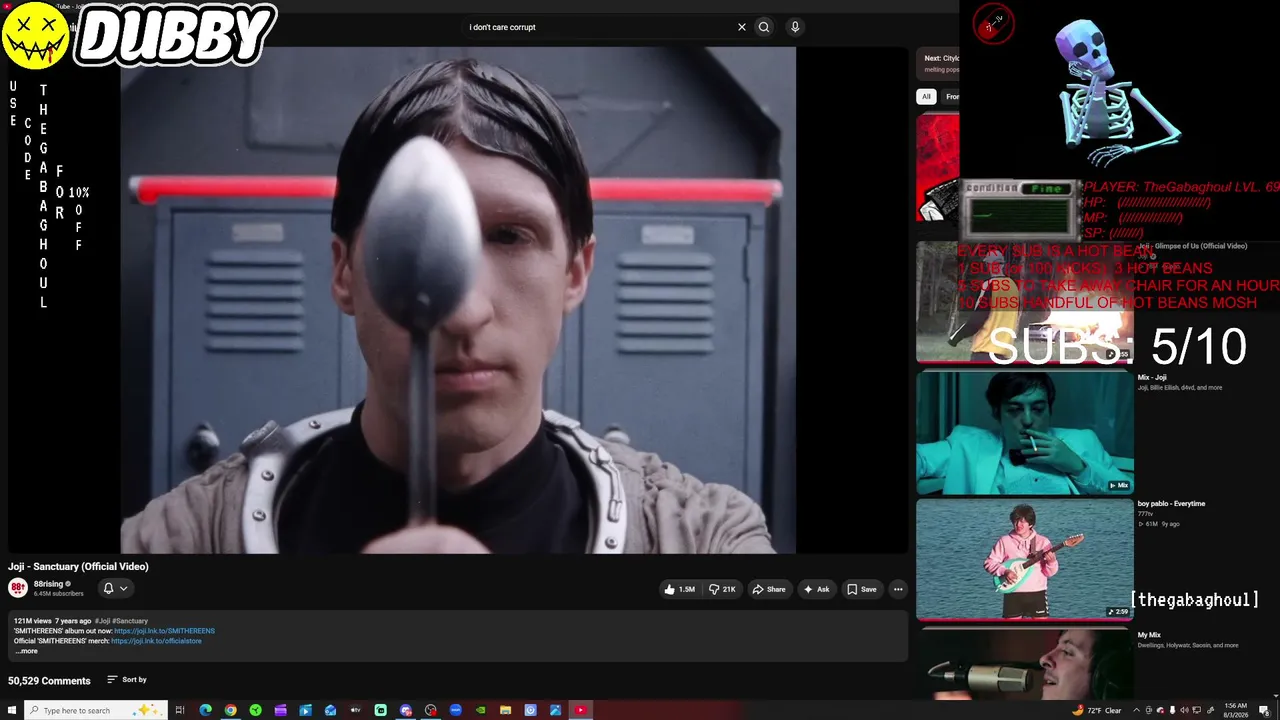Dislike the video showing 21K
1280x720 pixels.
click(722, 589)
